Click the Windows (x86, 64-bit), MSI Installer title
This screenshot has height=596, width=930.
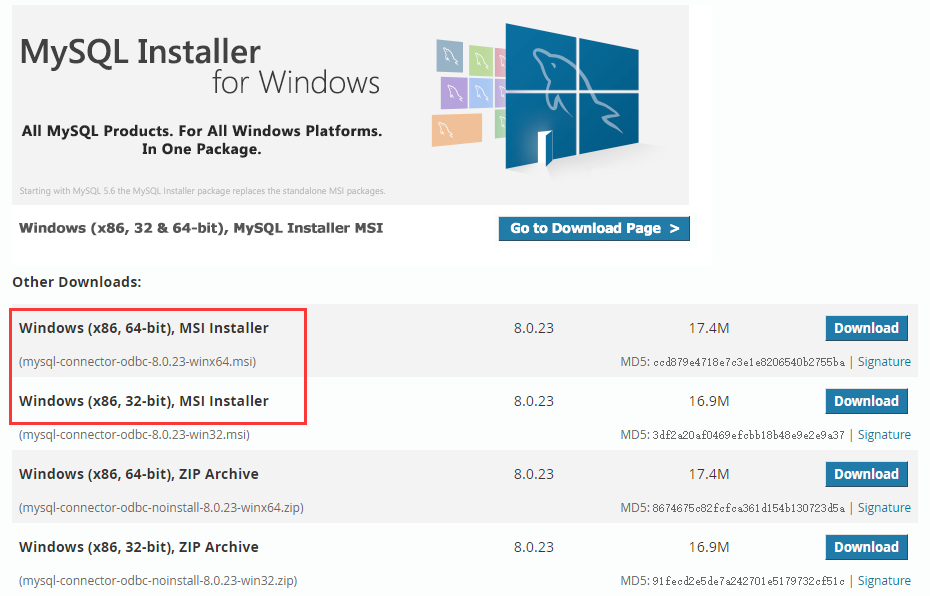click(x=144, y=328)
